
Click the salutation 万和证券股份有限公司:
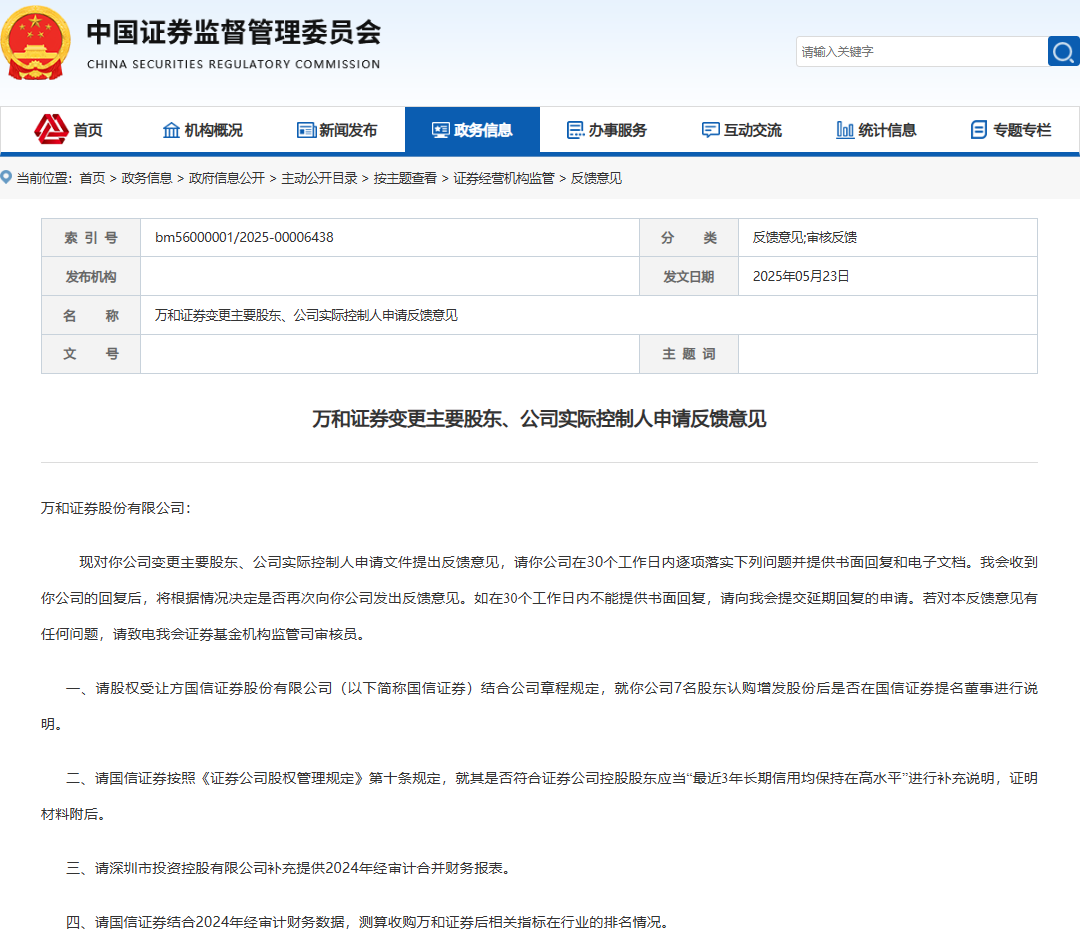(x=116, y=508)
